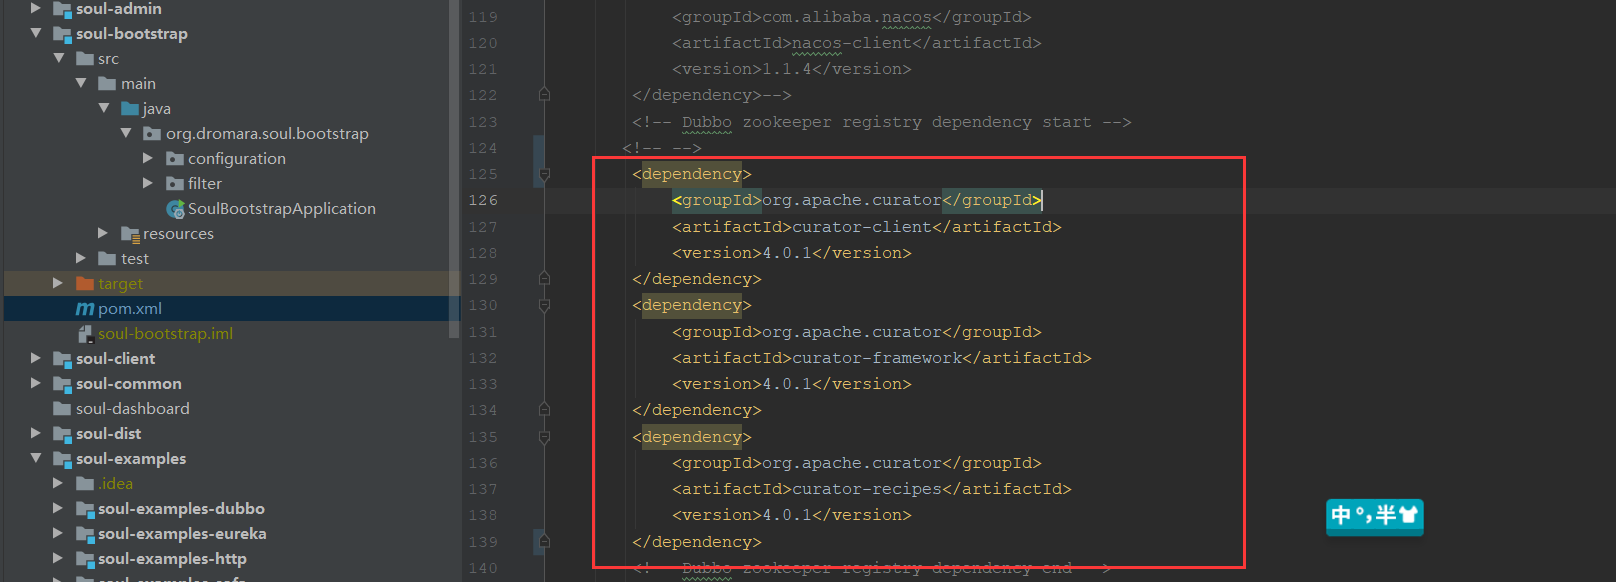Expand the soul-admin module

[36, 8]
